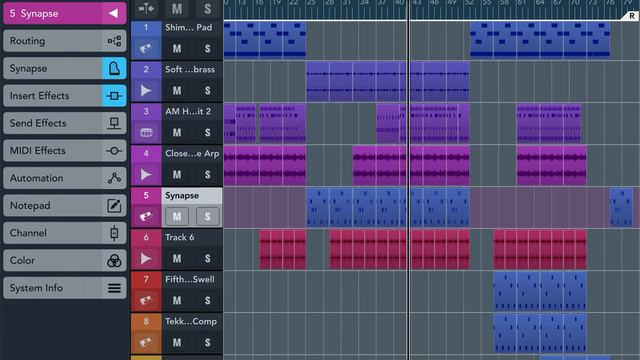Click track number 8 color header
The height and width of the screenshot is (360, 640).
146,322
